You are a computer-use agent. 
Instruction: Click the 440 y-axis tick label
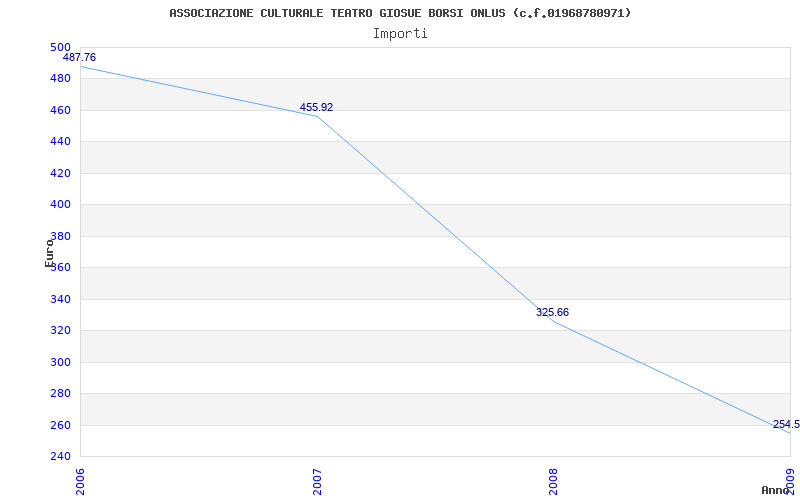pos(60,141)
